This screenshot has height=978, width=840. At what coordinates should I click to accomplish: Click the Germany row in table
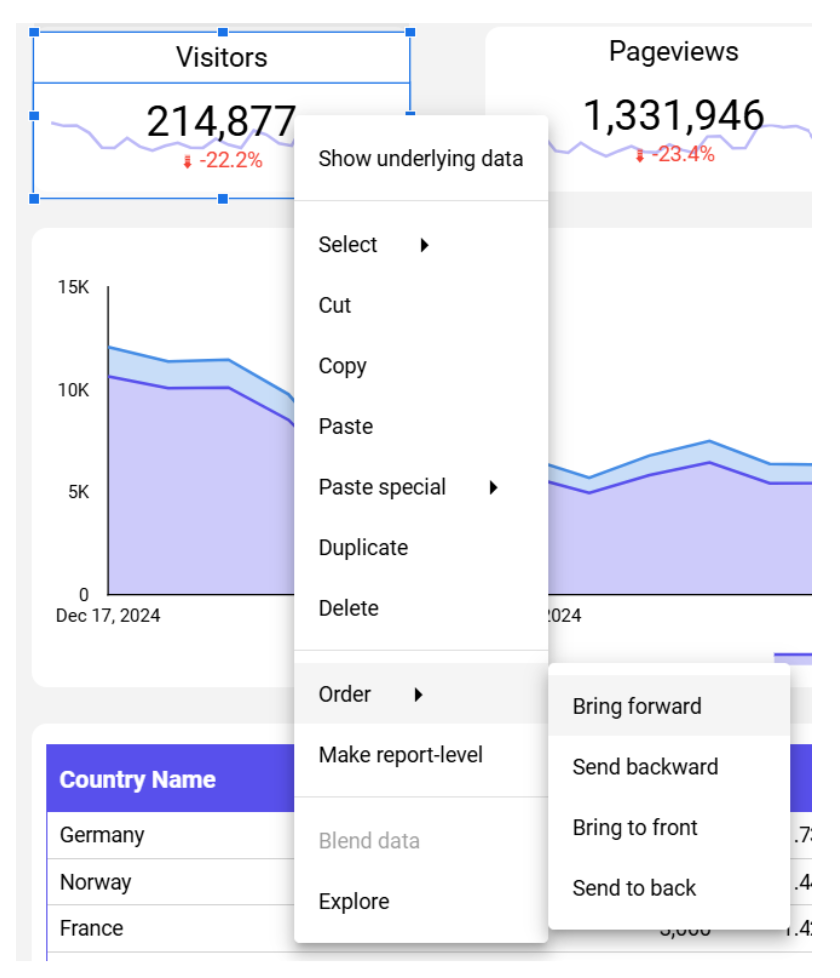102,835
